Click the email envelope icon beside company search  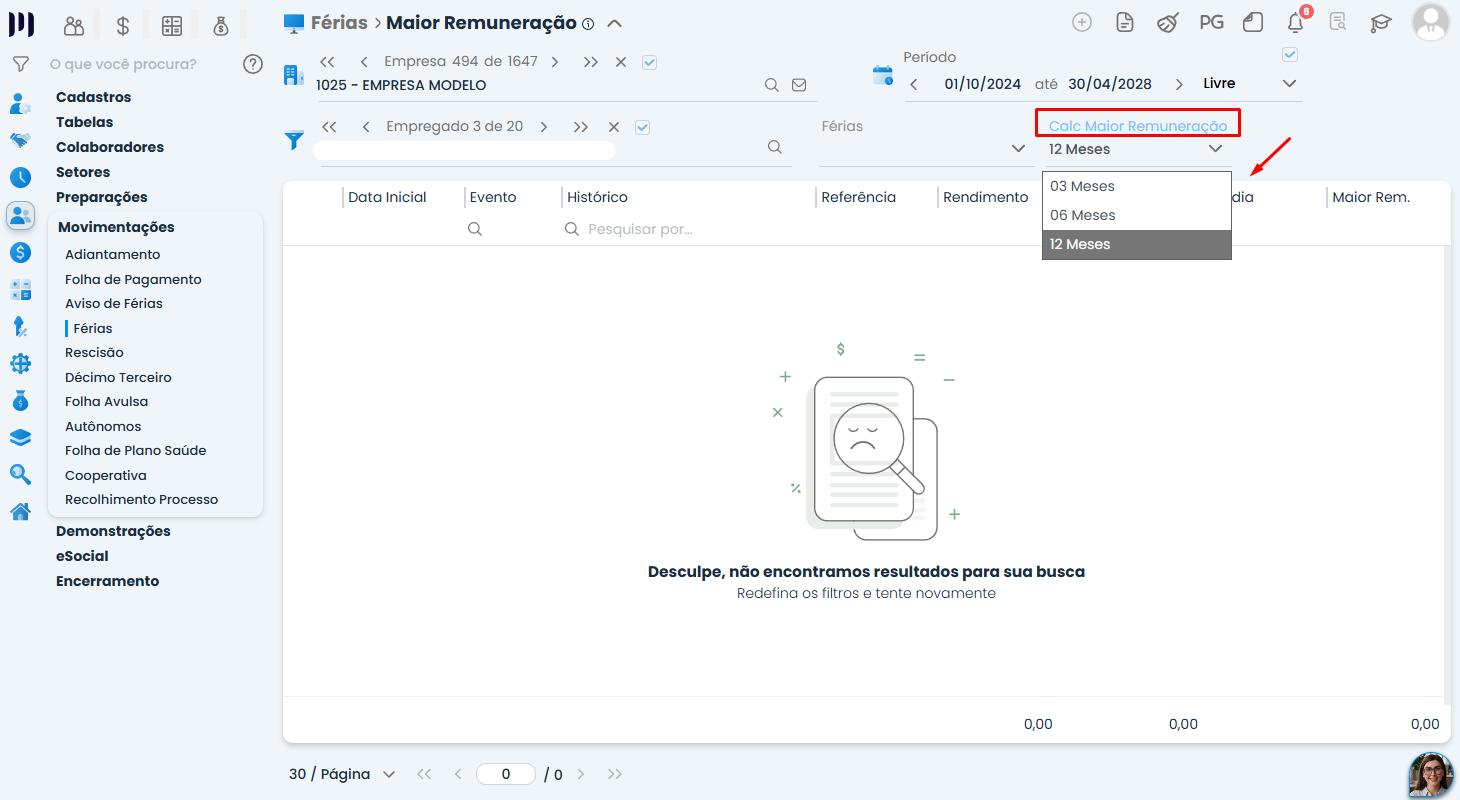(799, 85)
